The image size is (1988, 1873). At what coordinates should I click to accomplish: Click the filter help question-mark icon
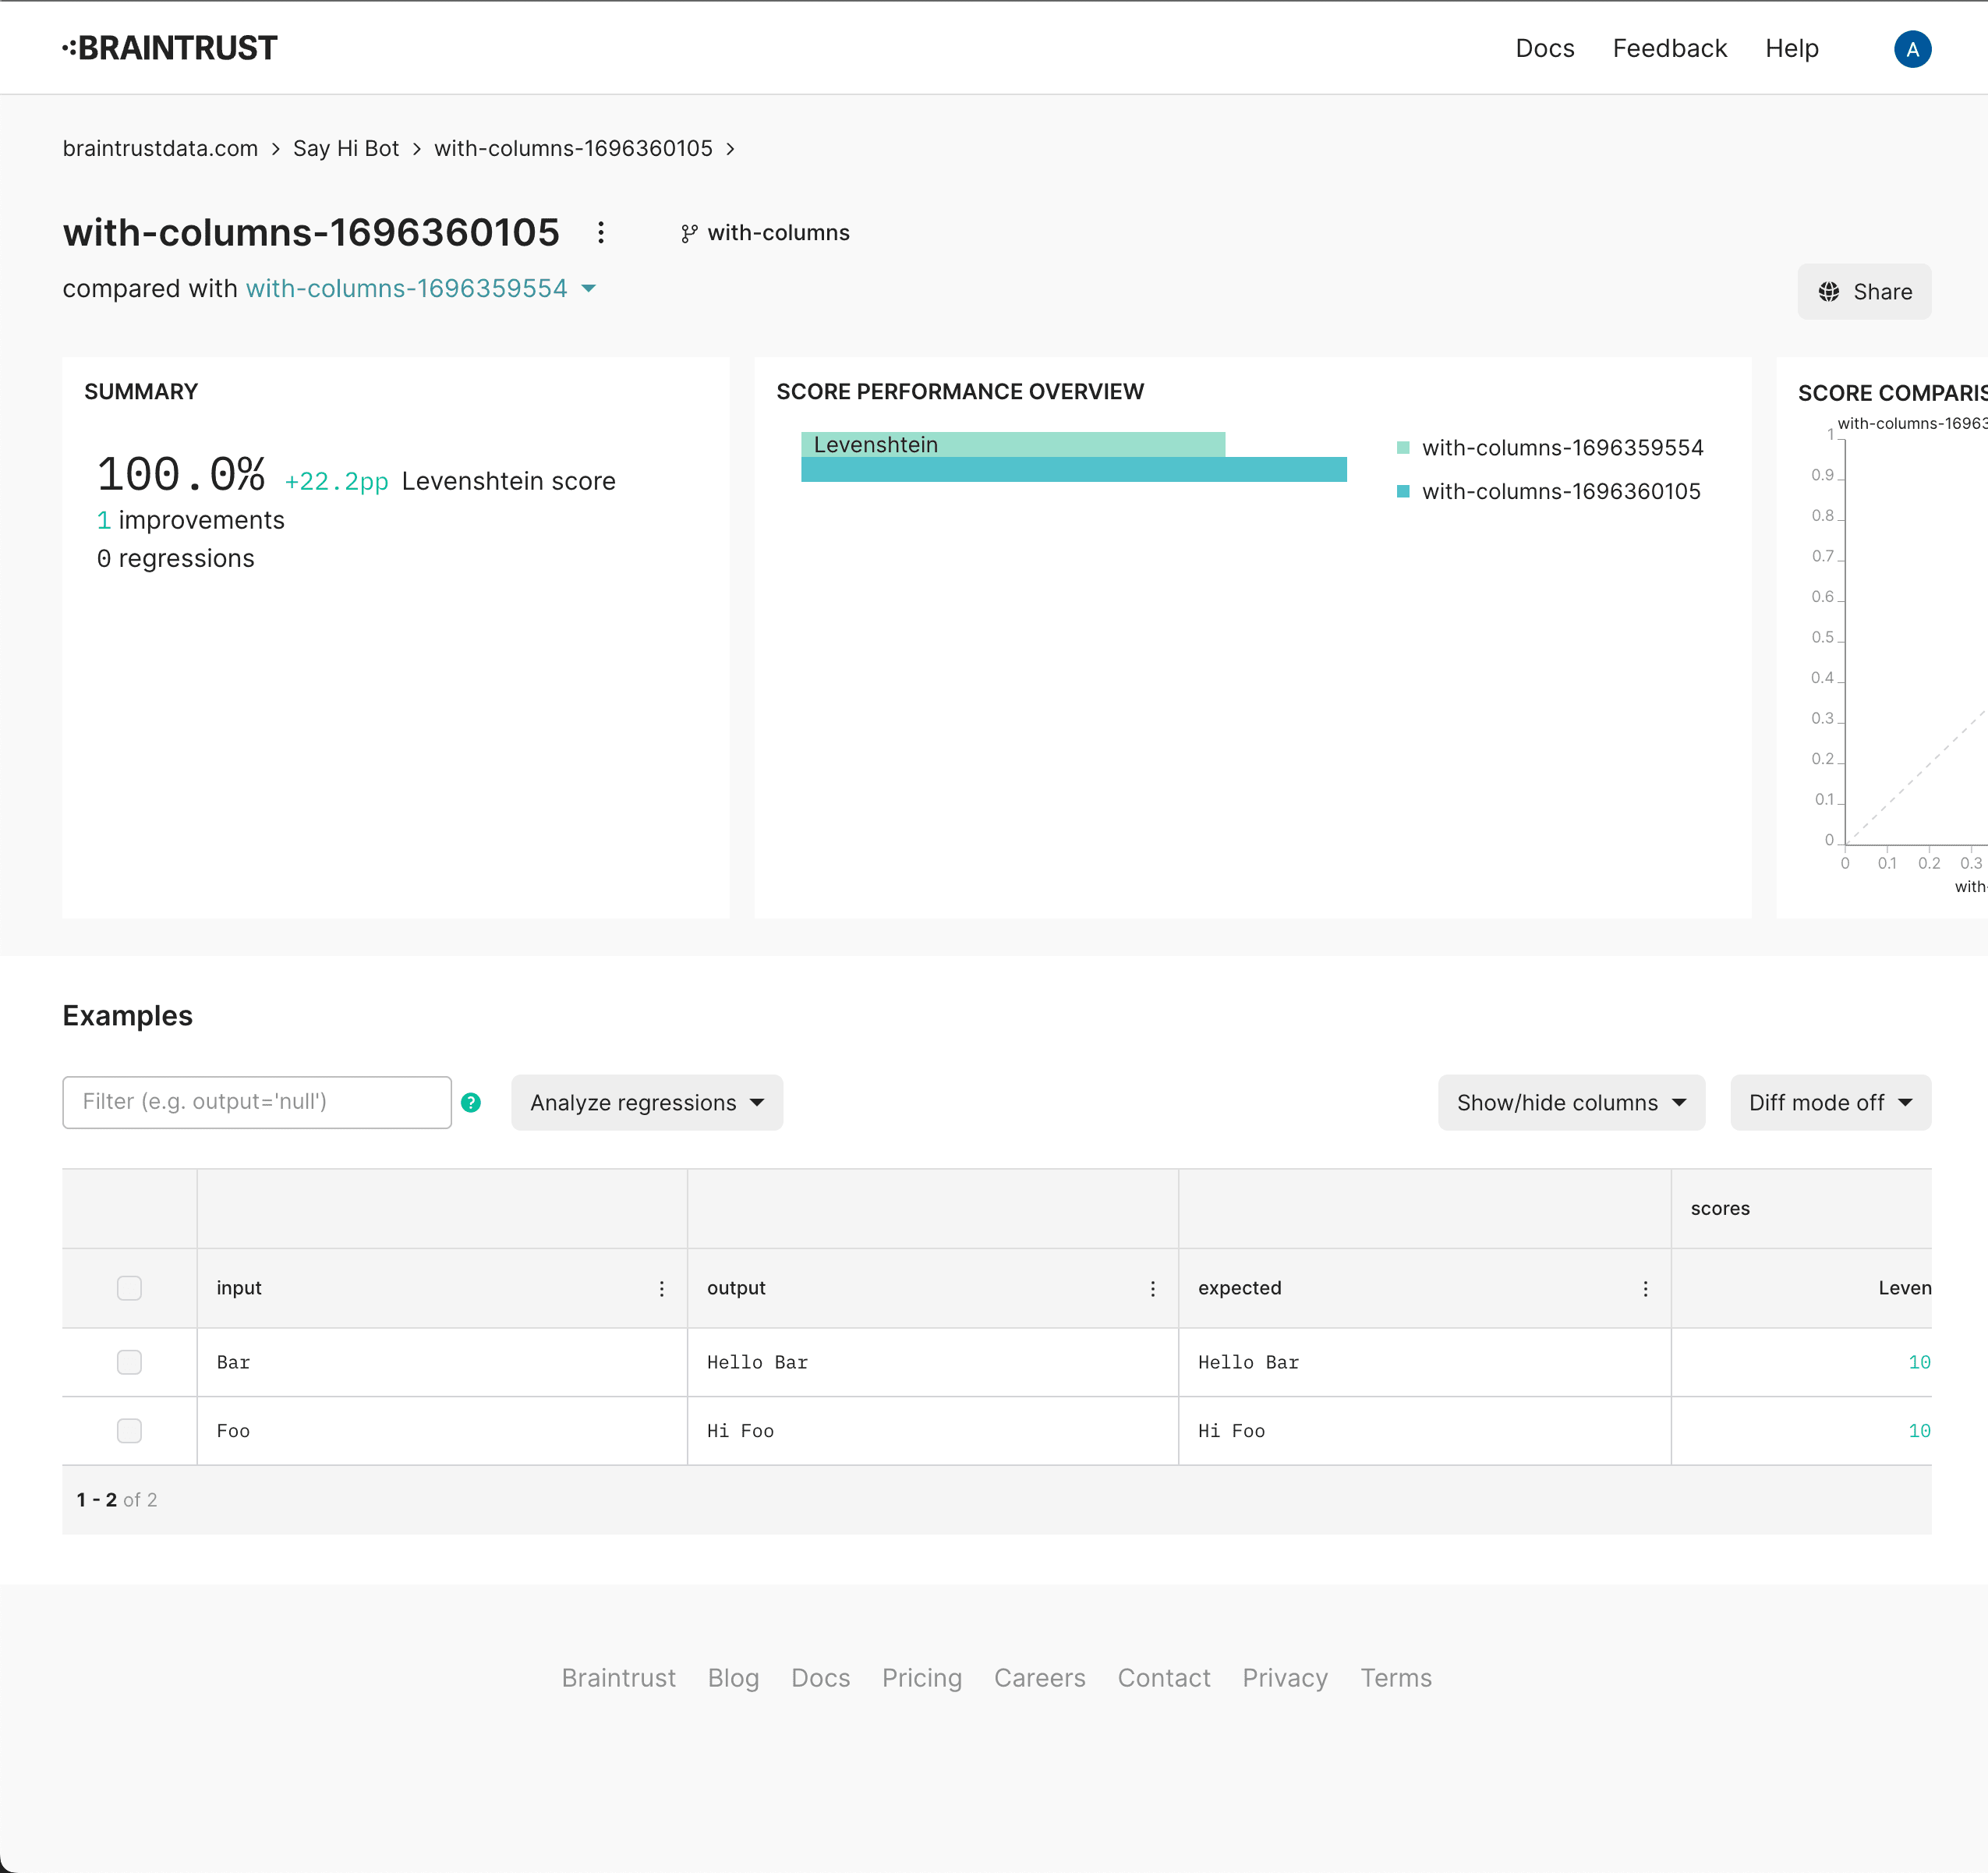pos(471,1102)
